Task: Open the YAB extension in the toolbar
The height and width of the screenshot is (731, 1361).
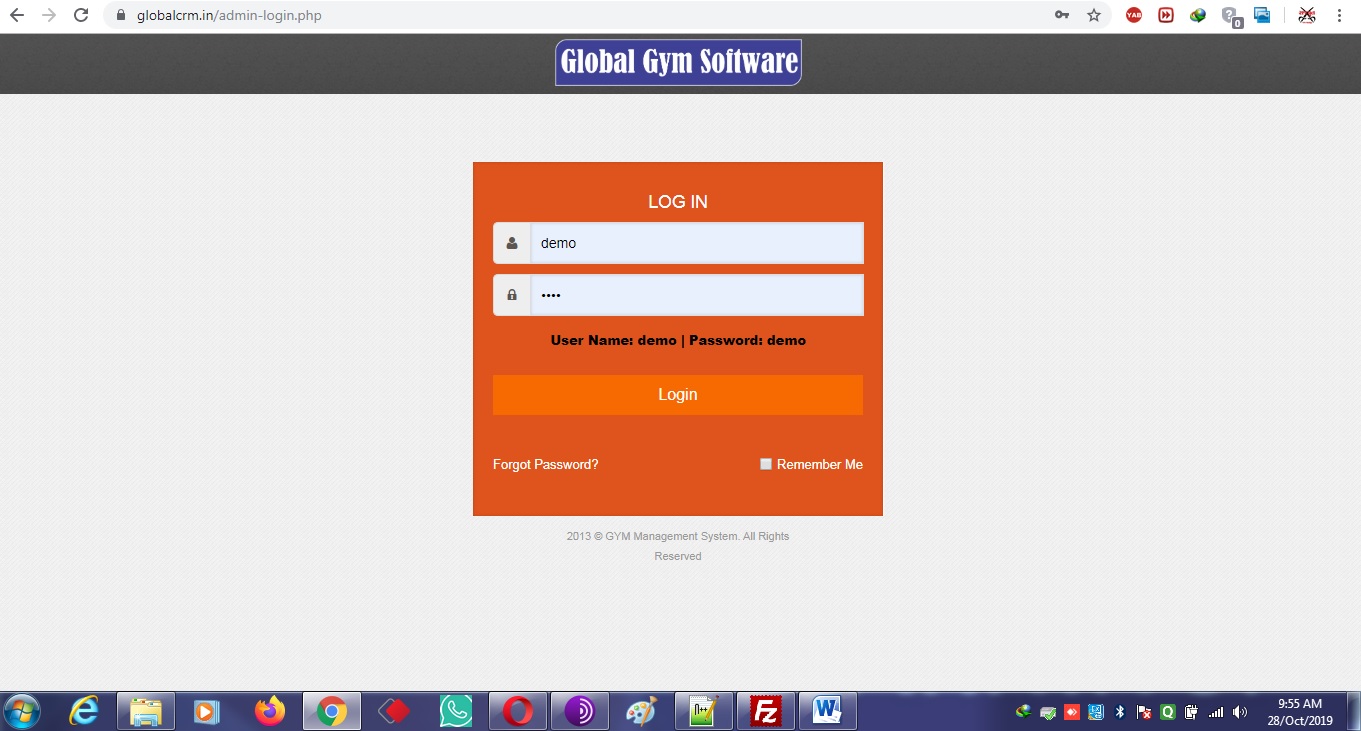Action: (x=1133, y=15)
